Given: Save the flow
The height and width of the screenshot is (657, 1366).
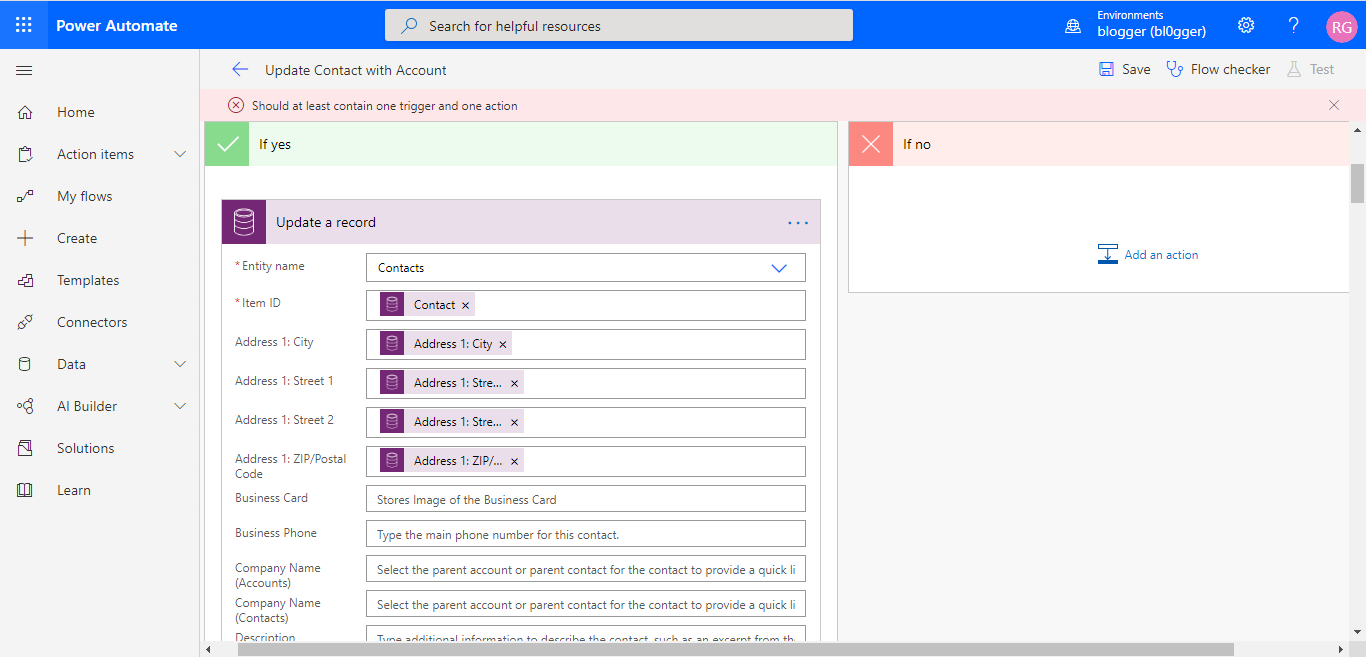Looking at the screenshot, I should (x=1125, y=69).
